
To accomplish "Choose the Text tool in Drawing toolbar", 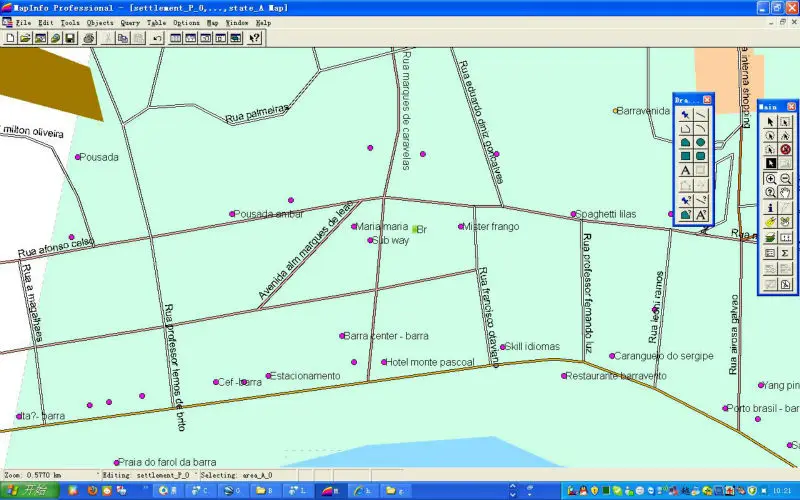I will coord(686,171).
